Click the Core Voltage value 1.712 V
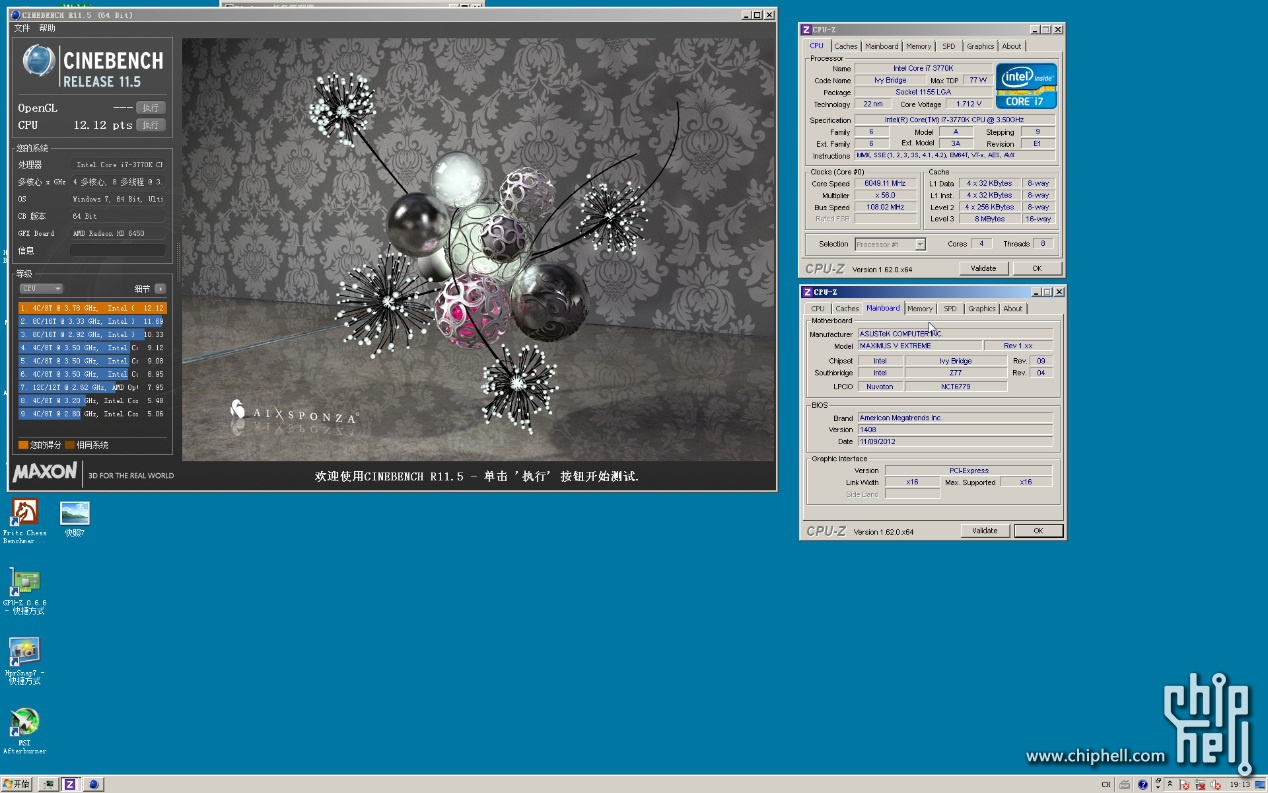Image resolution: width=1268 pixels, height=793 pixels. tap(968, 104)
